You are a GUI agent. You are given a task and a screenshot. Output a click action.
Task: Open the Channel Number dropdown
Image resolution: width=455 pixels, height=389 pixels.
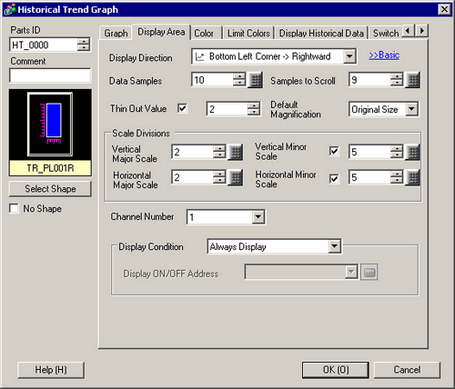pyautogui.click(x=258, y=217)
